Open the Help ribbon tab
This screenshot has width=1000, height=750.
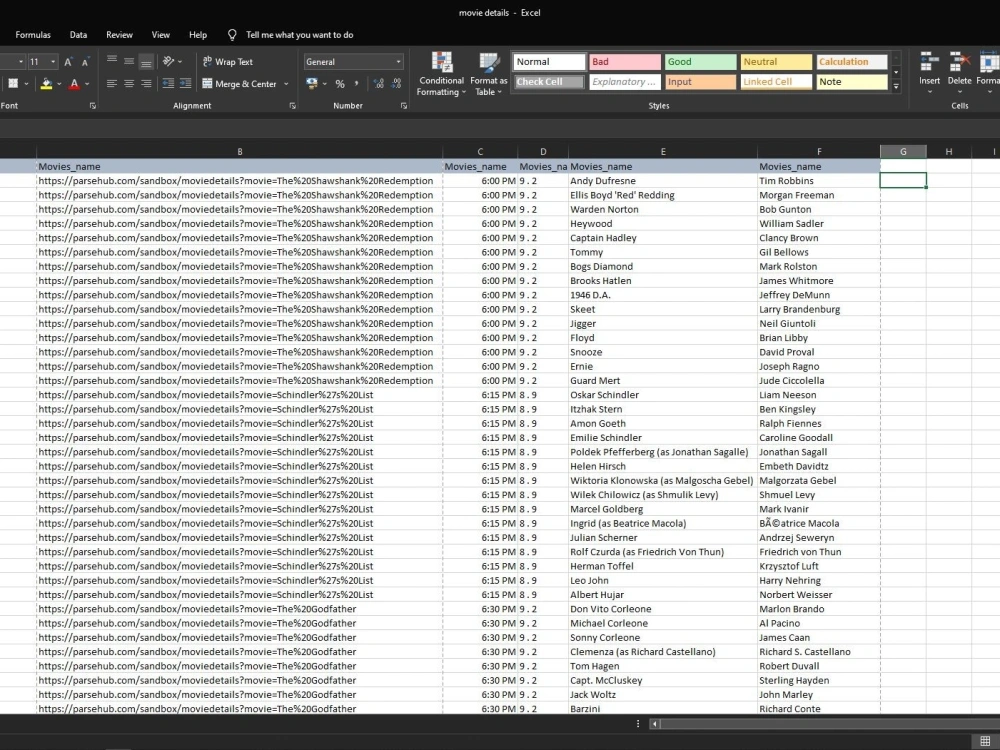[x=198, y=35]
